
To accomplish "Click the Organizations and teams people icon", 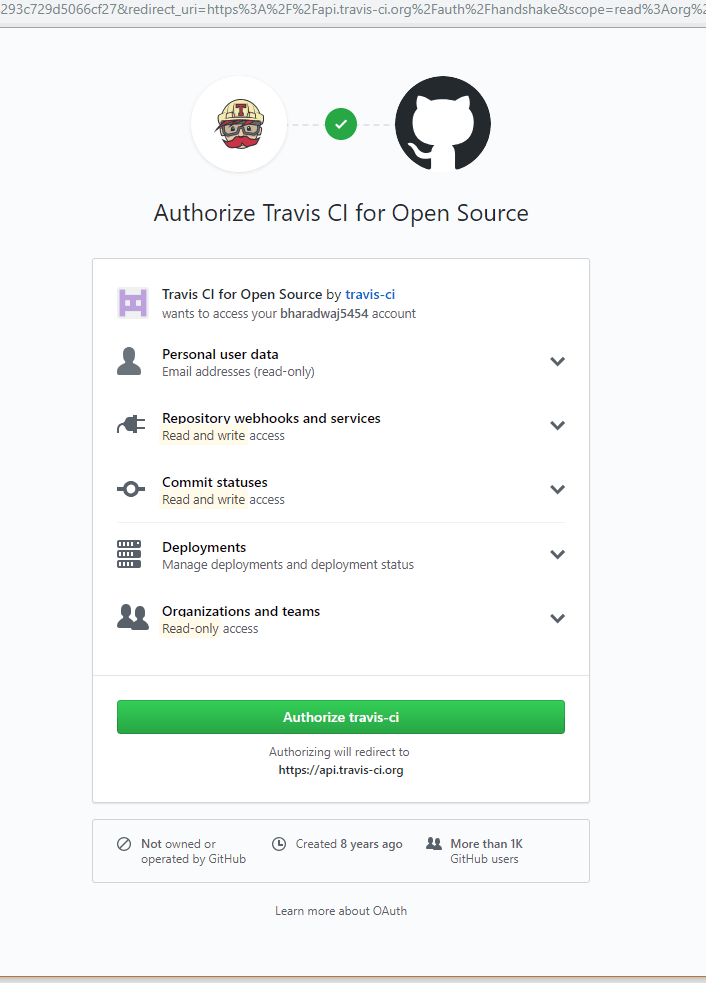I will (132, 618).
